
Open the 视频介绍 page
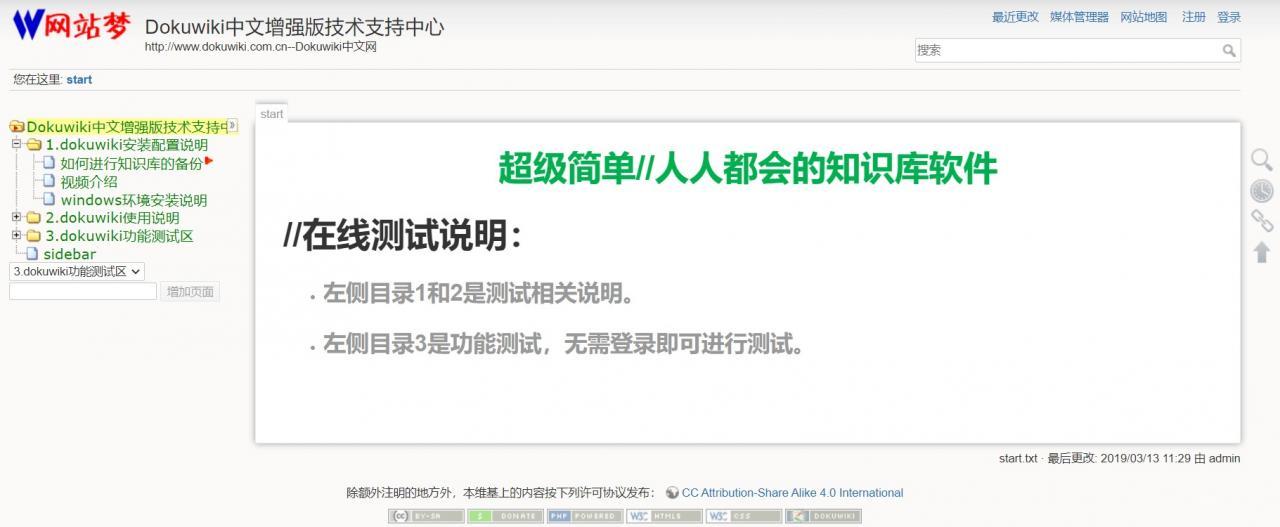coord(88,182)
